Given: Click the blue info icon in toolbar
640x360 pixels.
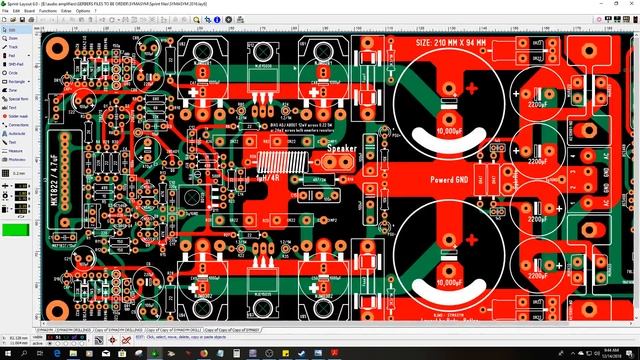Looking at the screenshot, I should (217, 20).
